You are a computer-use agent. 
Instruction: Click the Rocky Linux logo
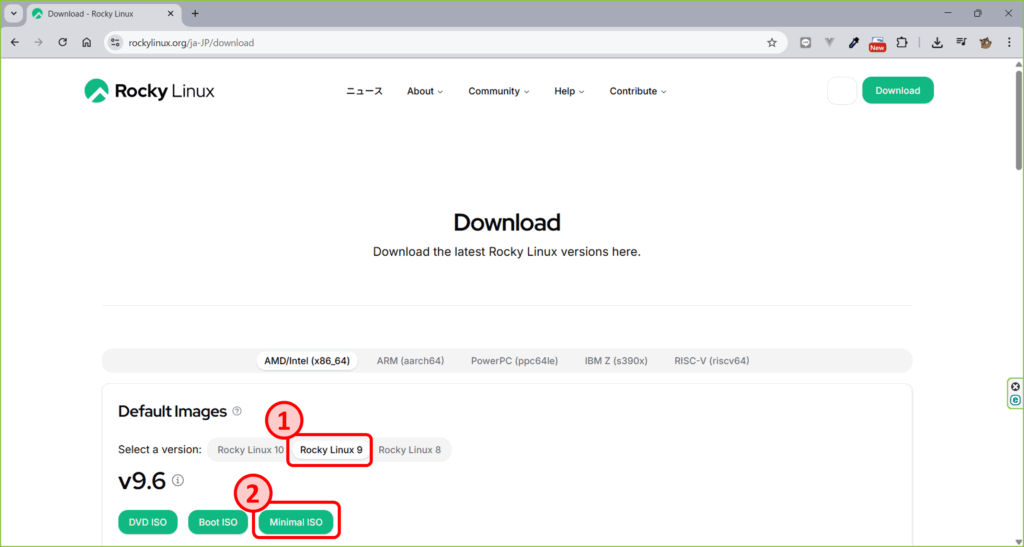pyautogui.click(x=150, y=91)
